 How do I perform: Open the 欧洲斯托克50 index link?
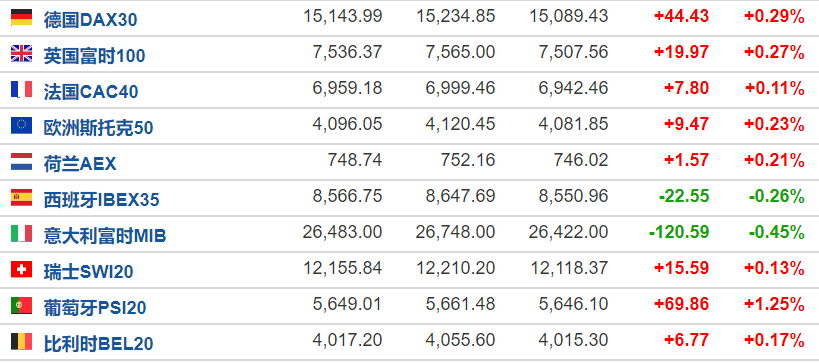click(x=98, y=128)
